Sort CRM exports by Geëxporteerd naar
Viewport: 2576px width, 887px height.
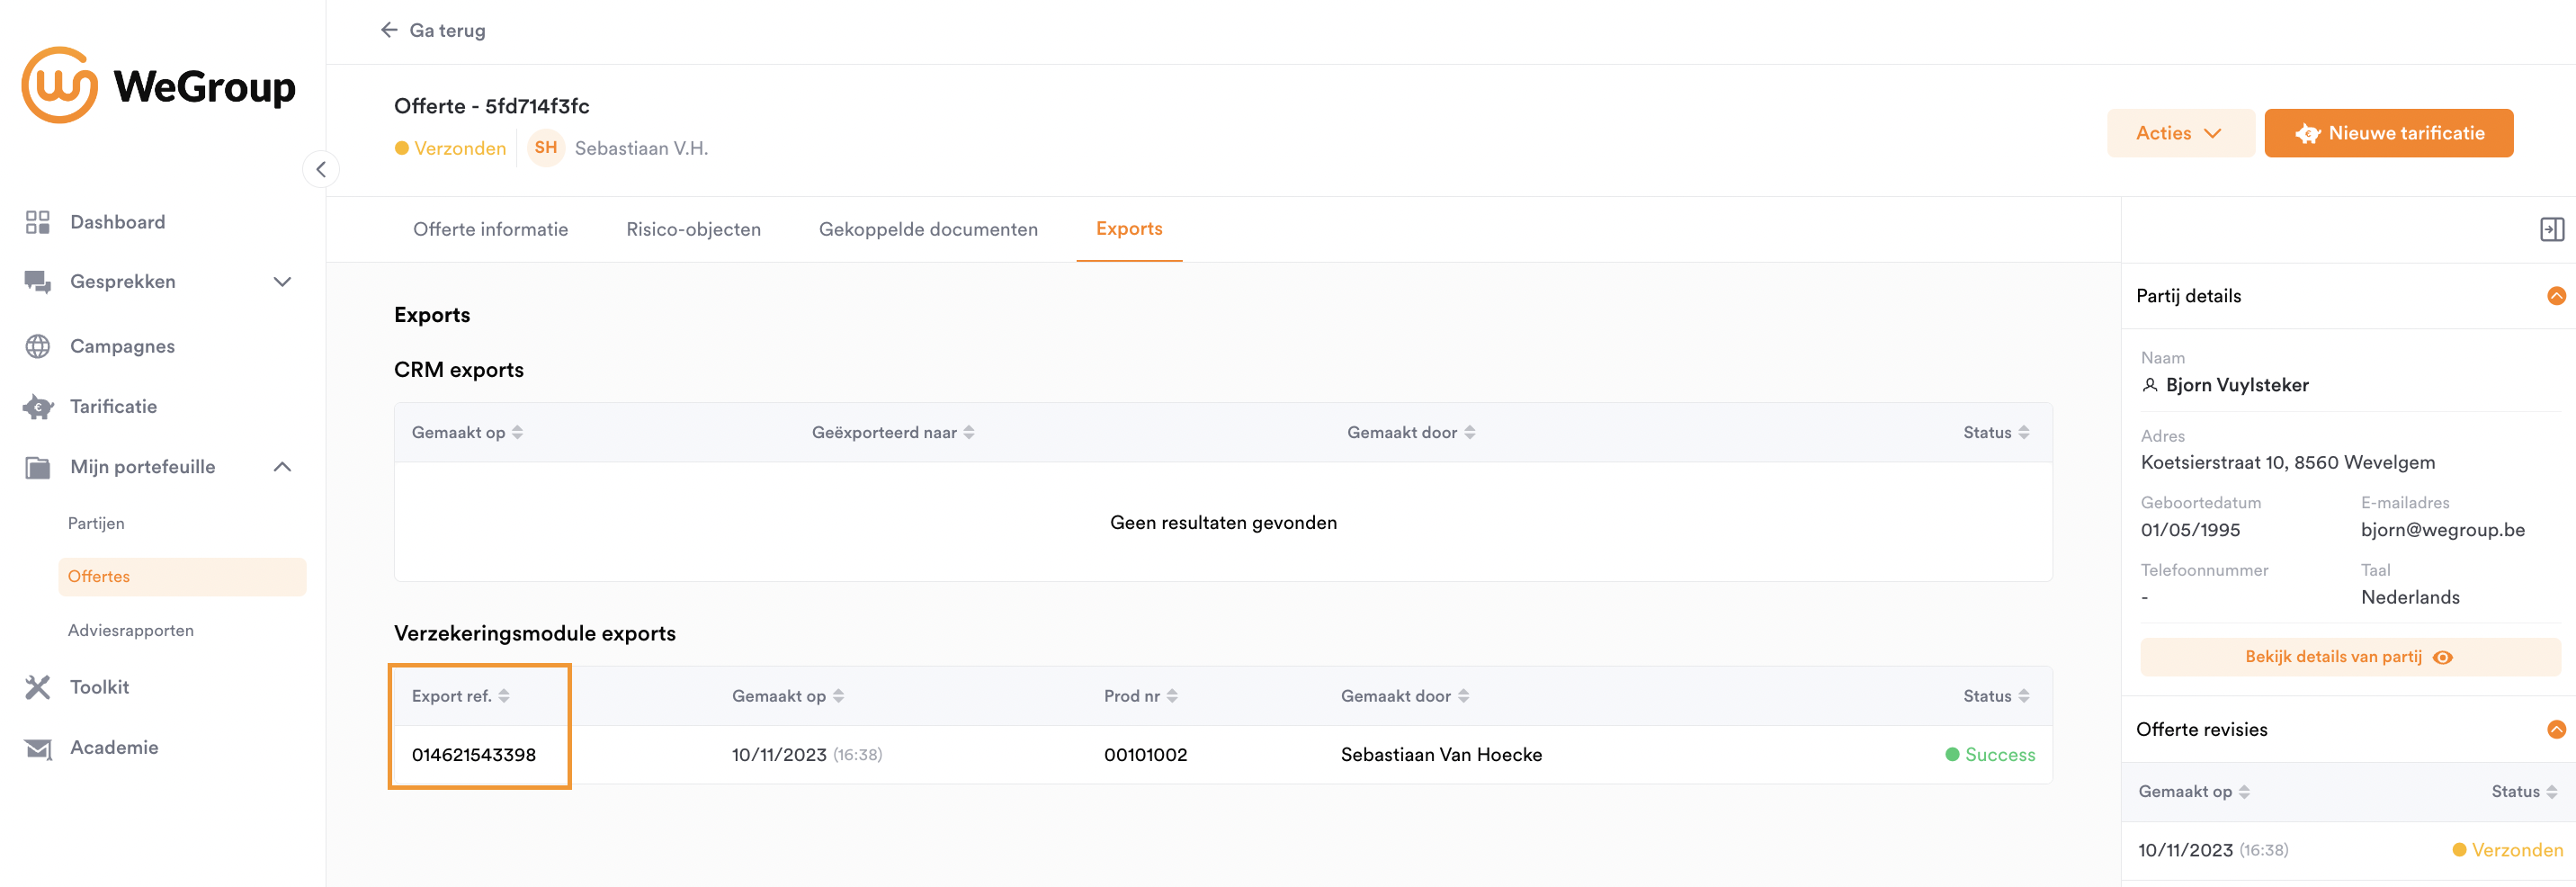click(x=968, y=433)
